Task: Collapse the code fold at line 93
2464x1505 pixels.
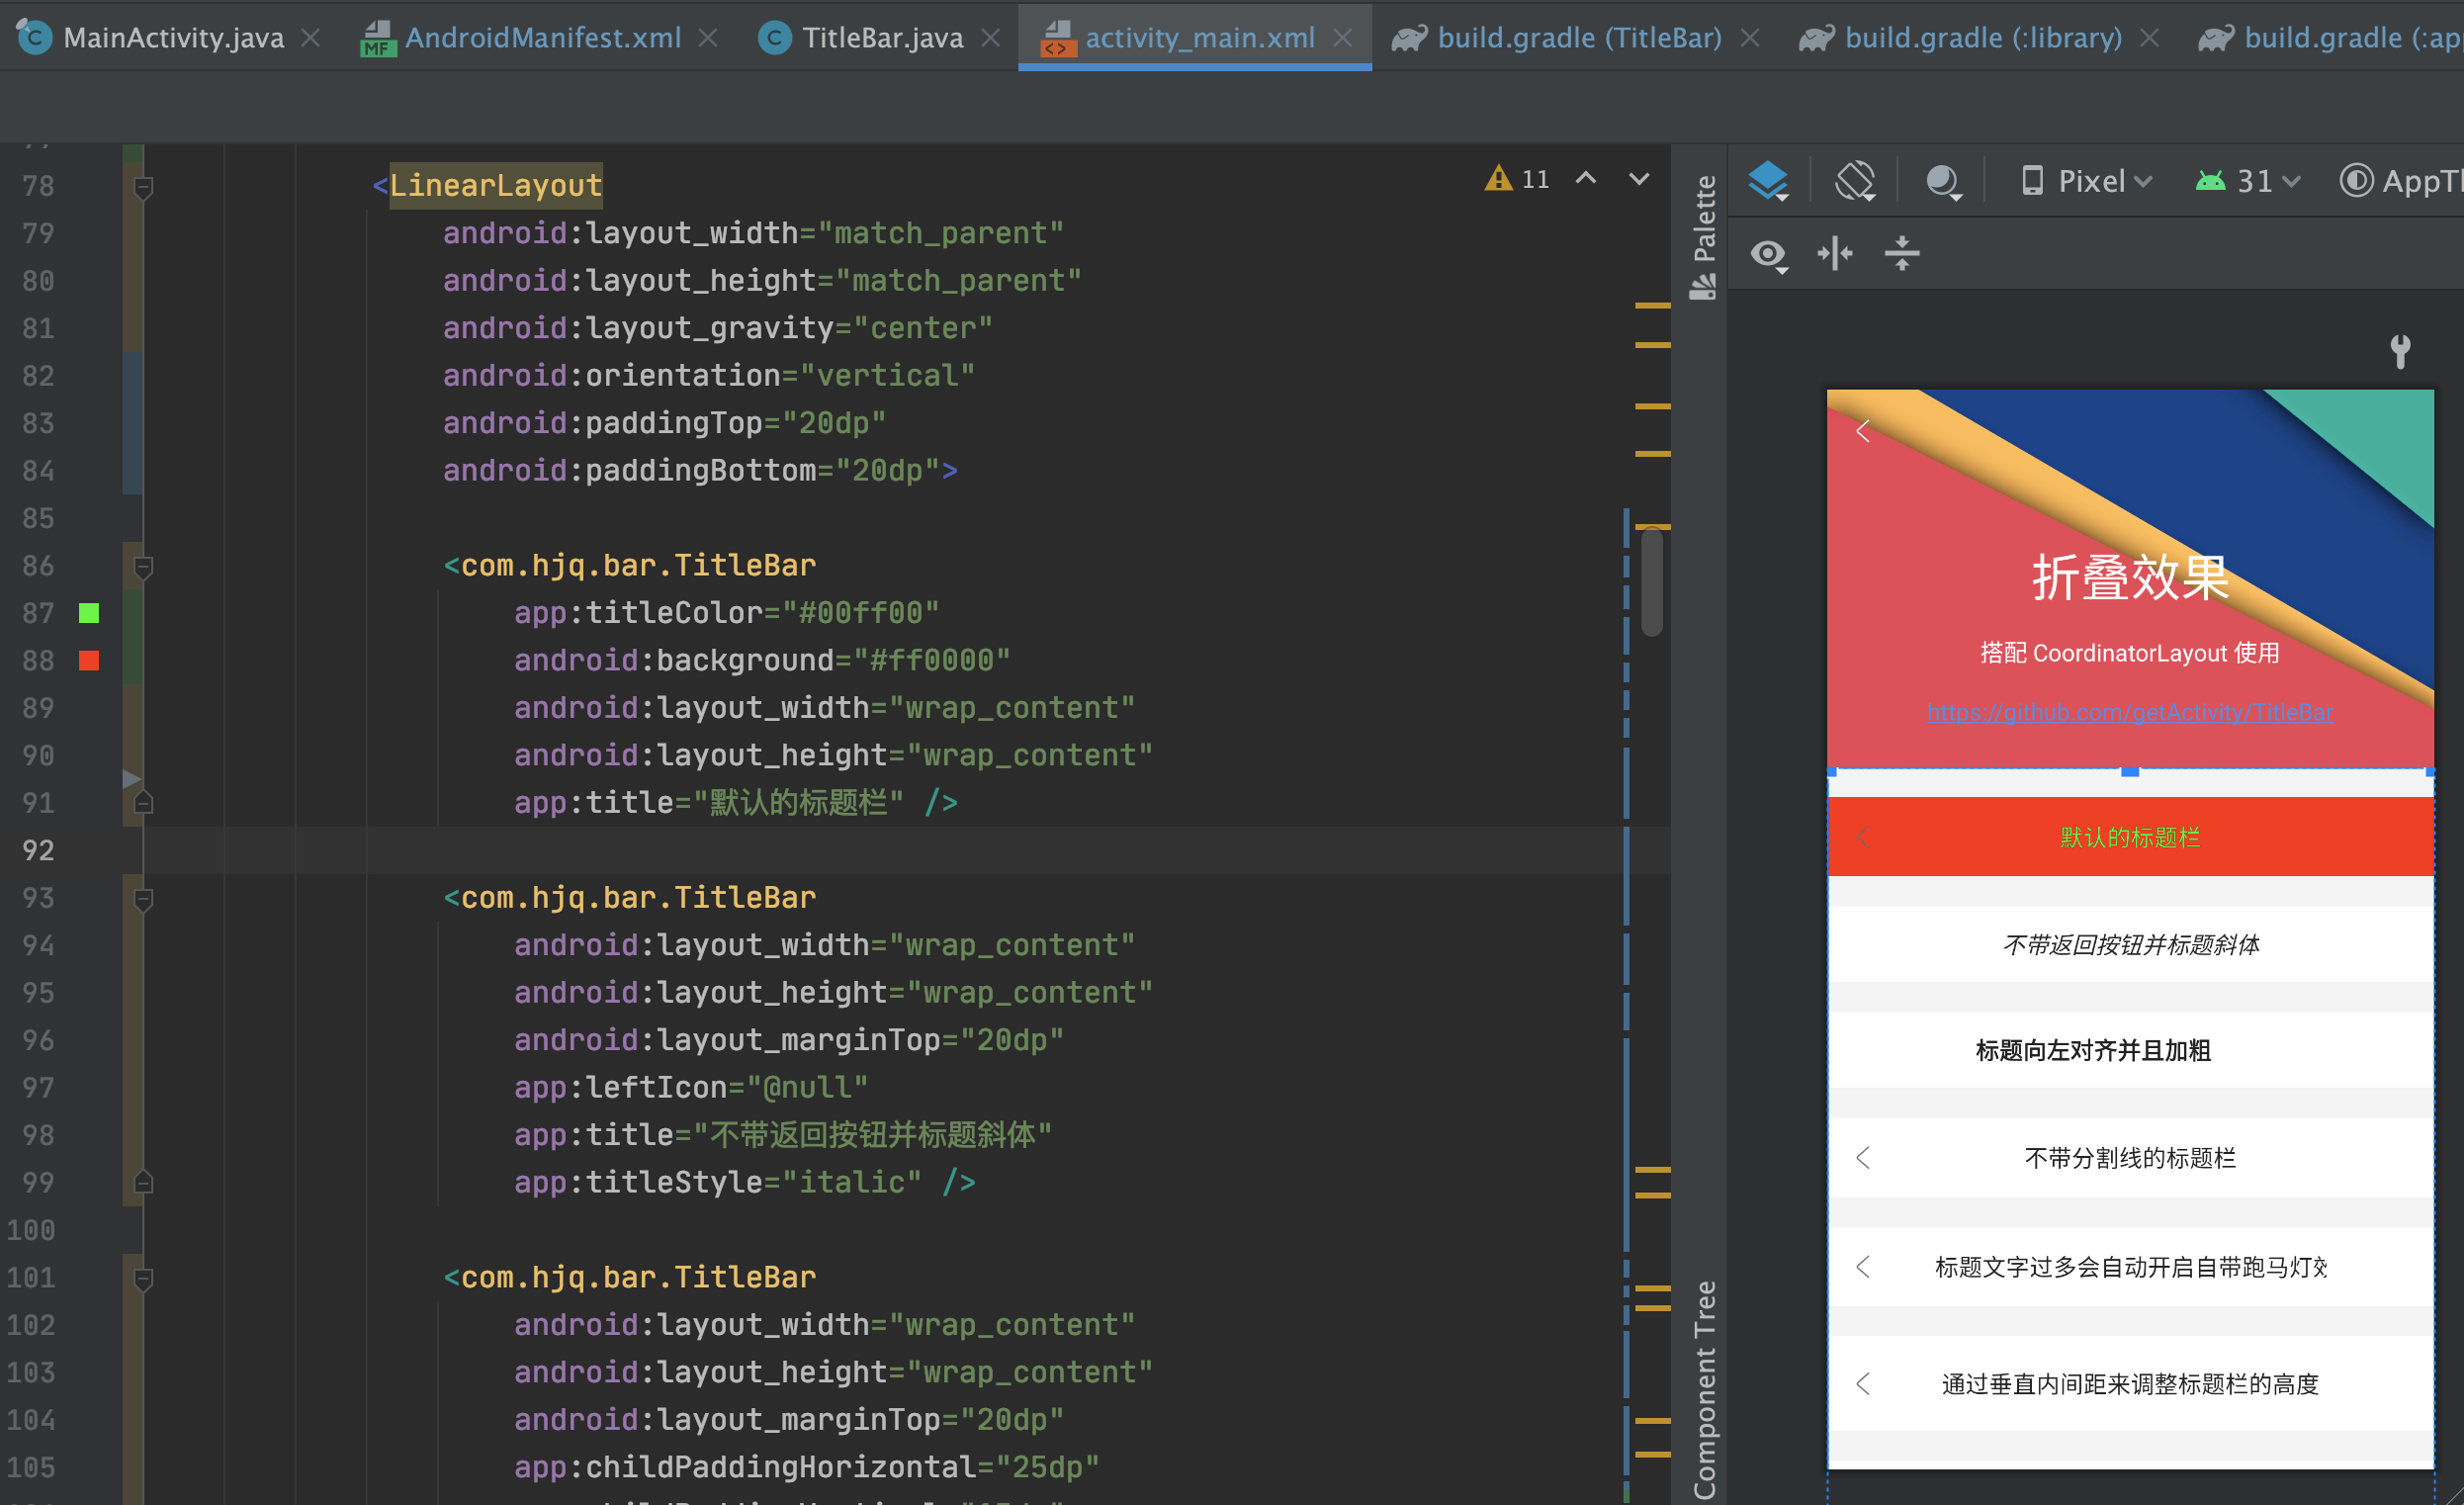Action: tap(143, 898)
